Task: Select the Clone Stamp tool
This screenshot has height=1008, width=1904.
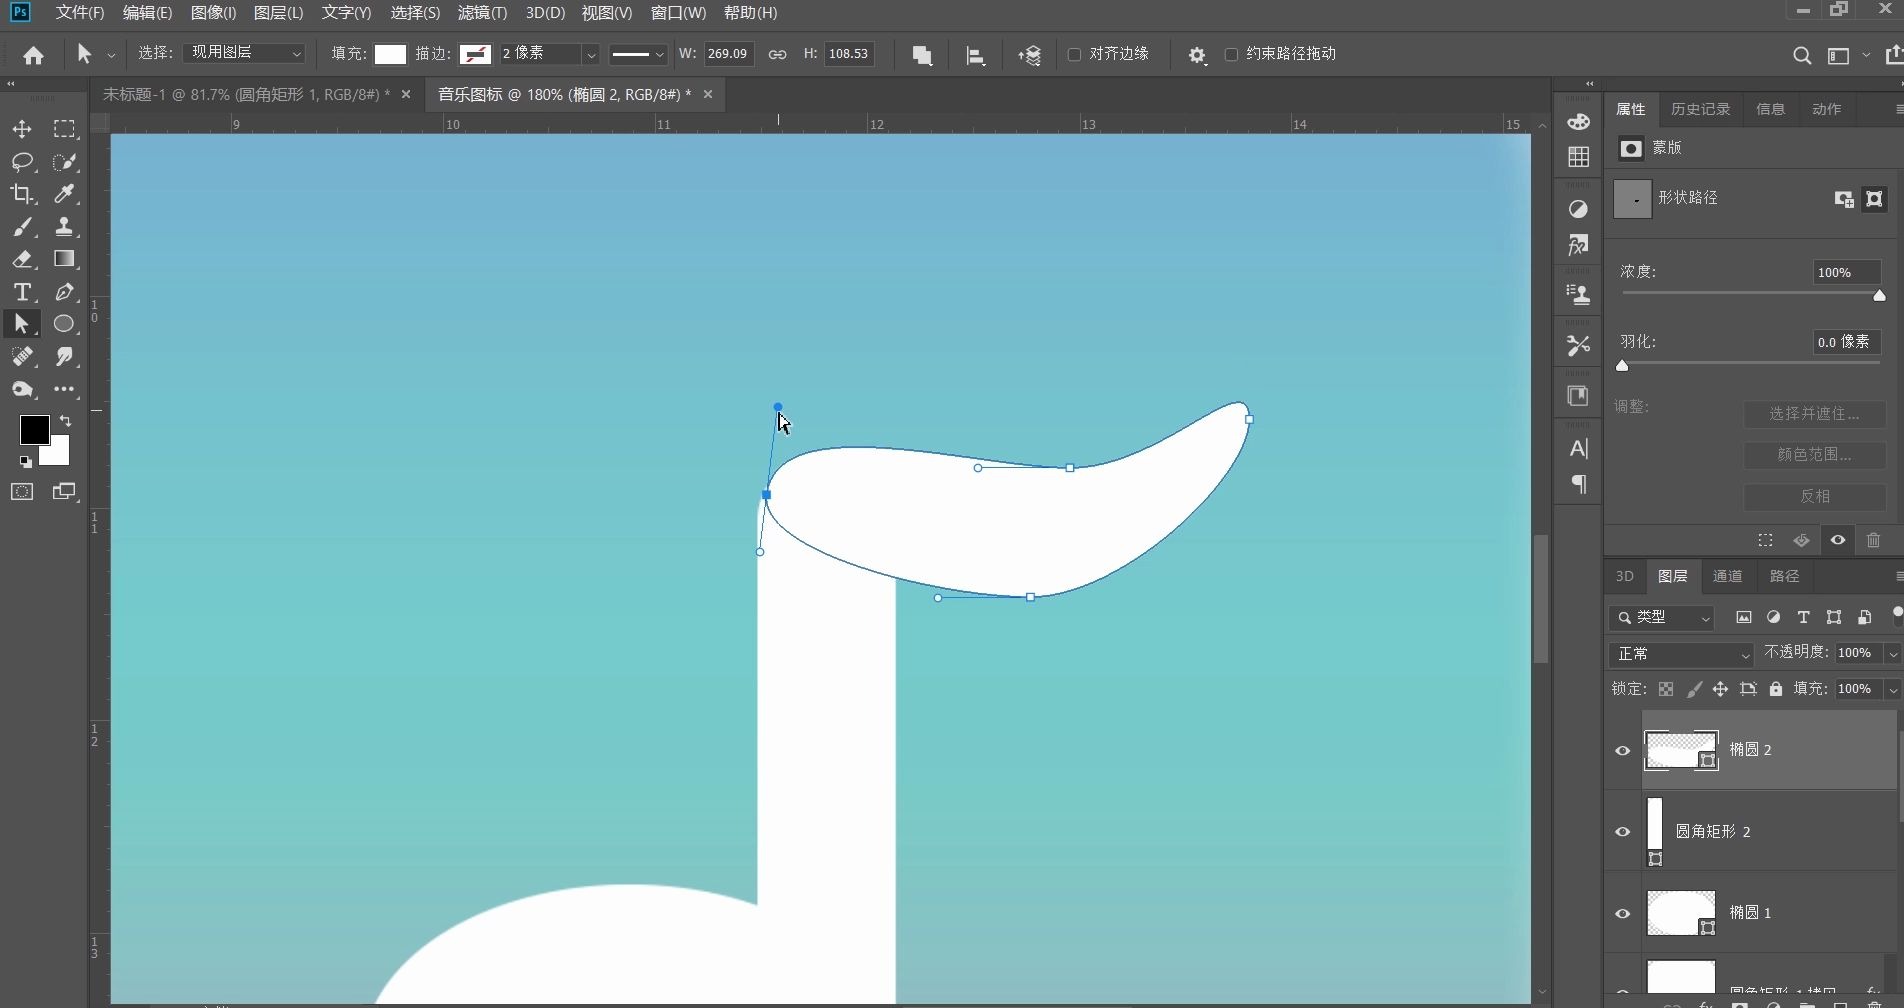Action: pyautogui.click(x=65, y=227)
